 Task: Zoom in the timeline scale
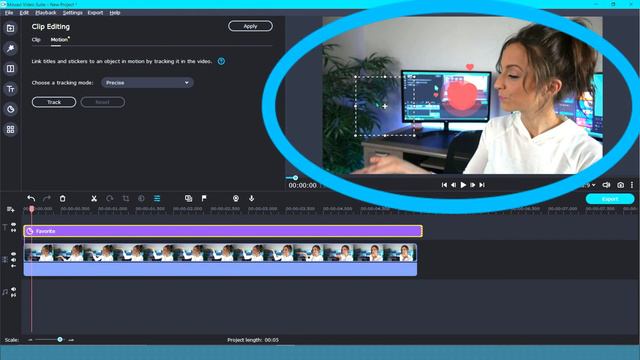[x=71, y=340]
